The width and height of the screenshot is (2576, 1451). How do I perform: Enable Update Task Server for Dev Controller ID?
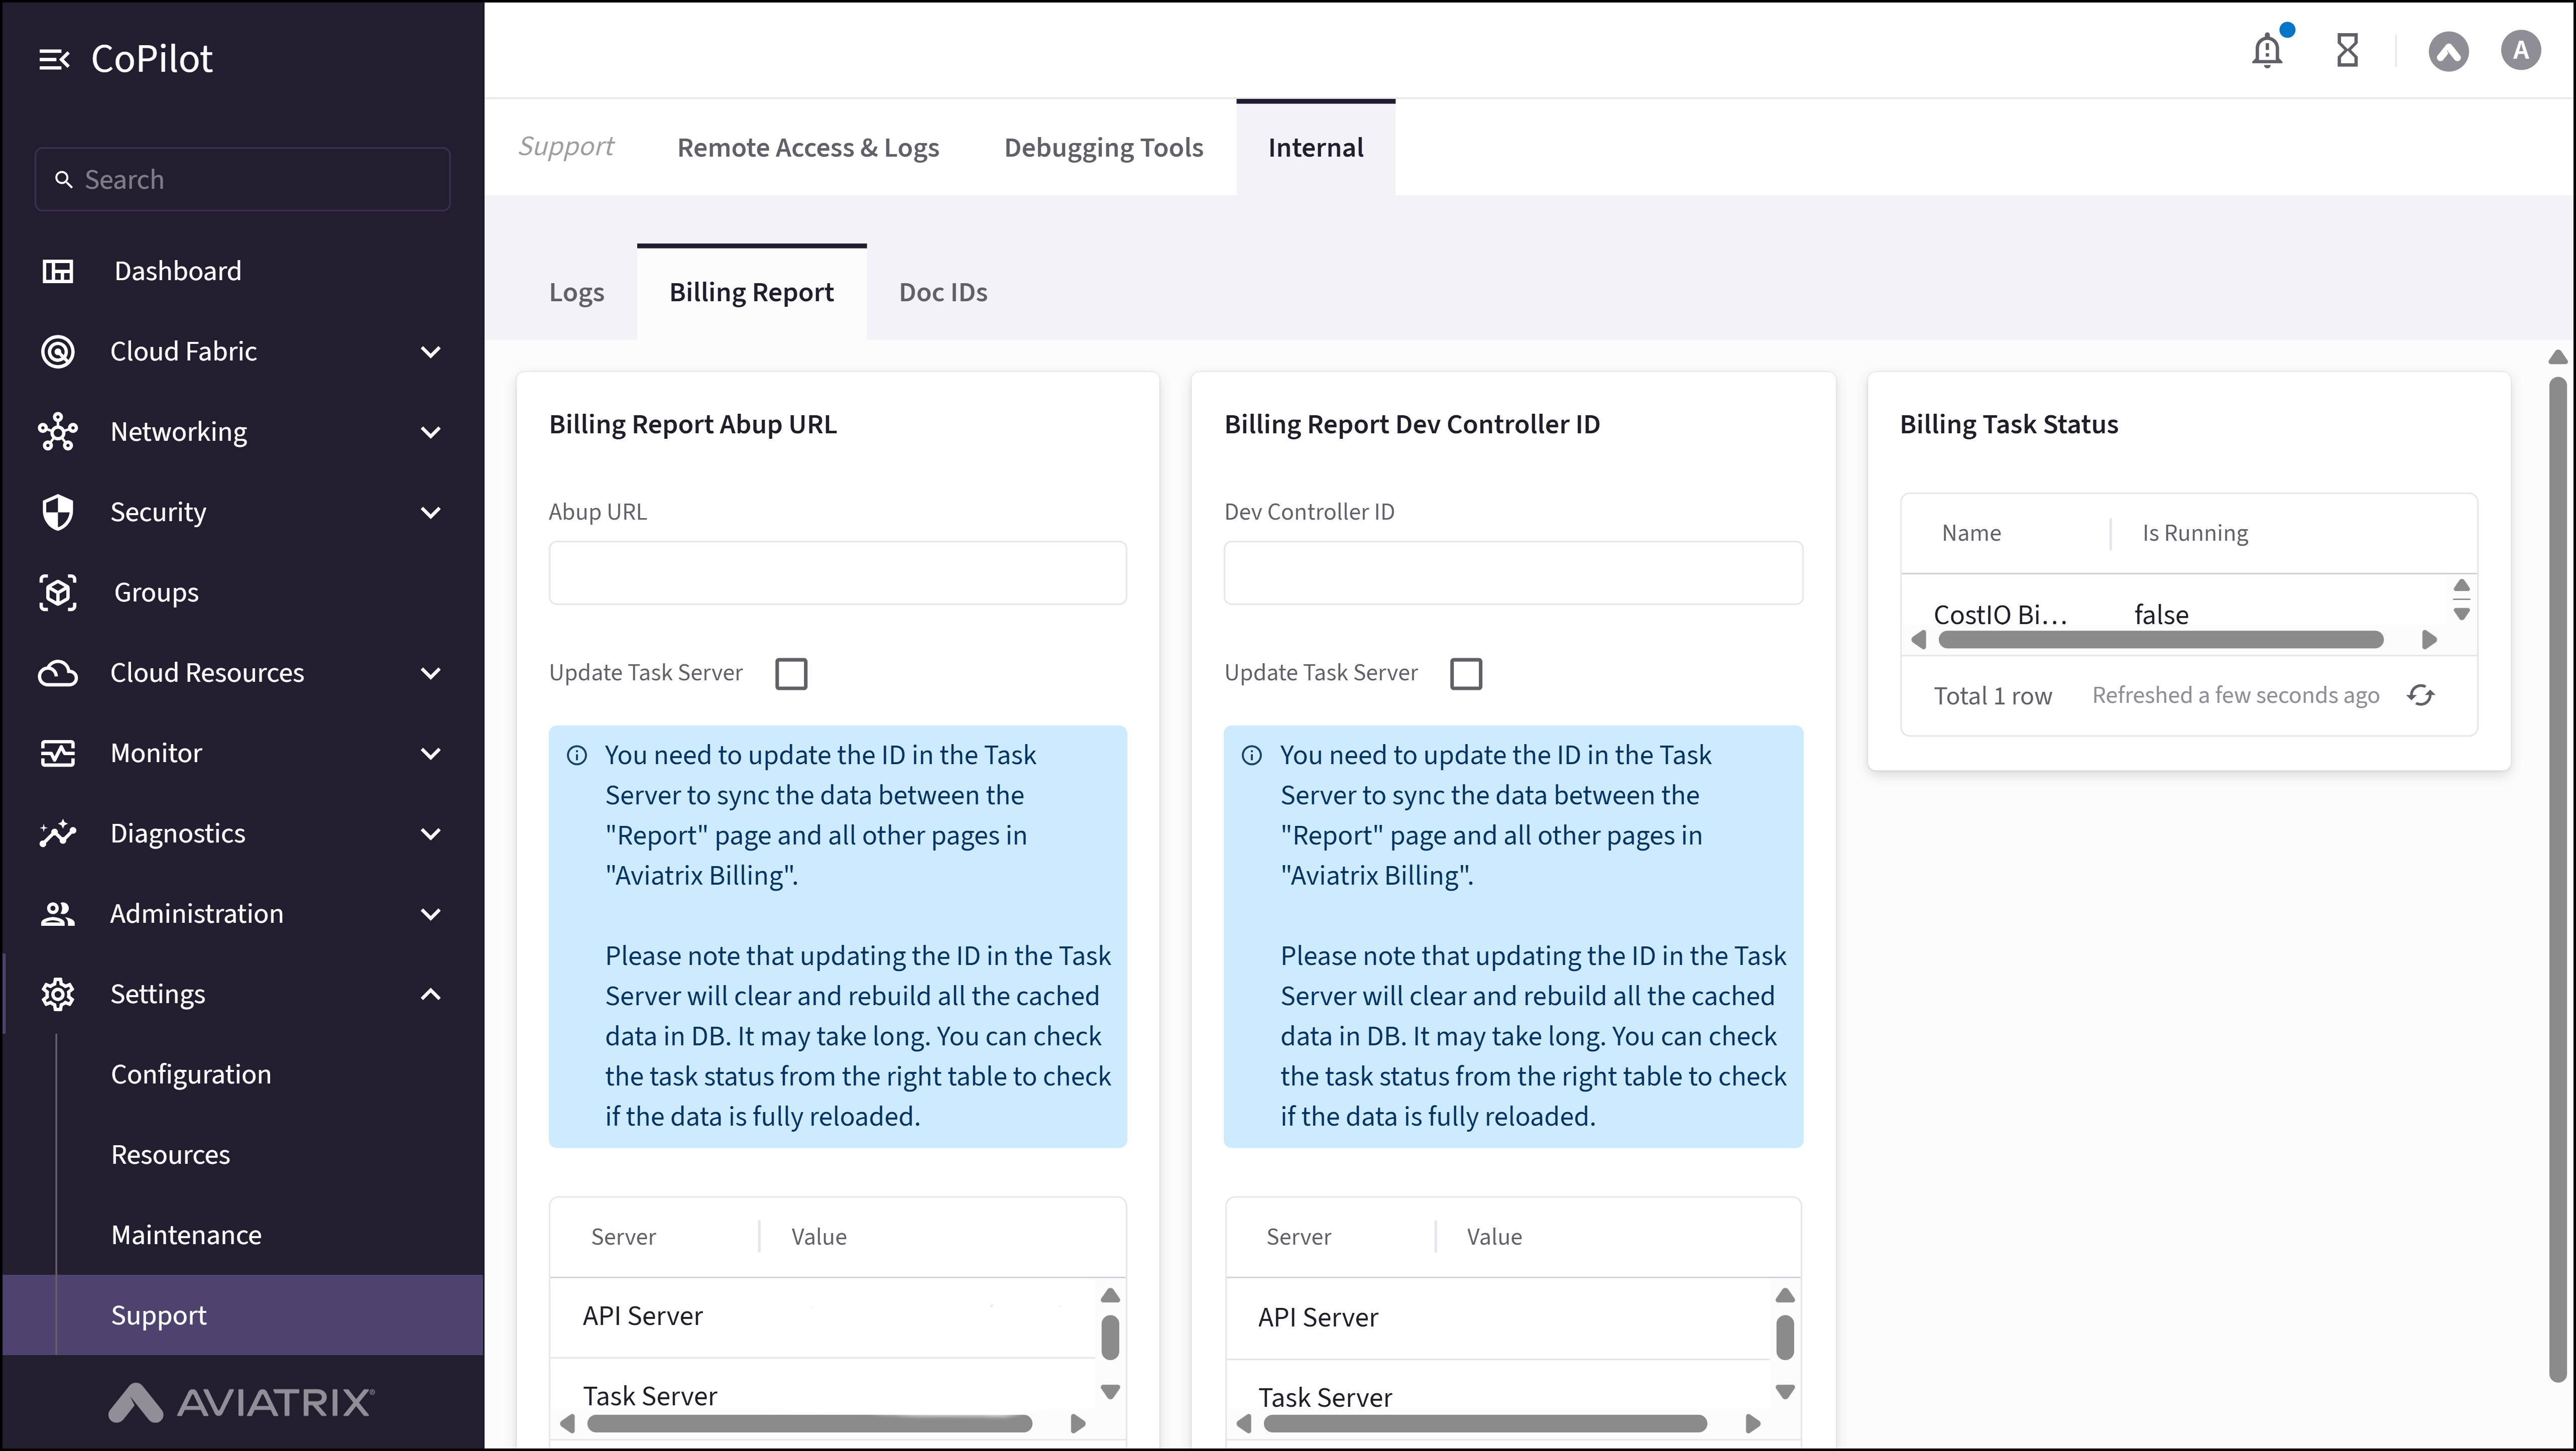click(x=1466, y=673)
